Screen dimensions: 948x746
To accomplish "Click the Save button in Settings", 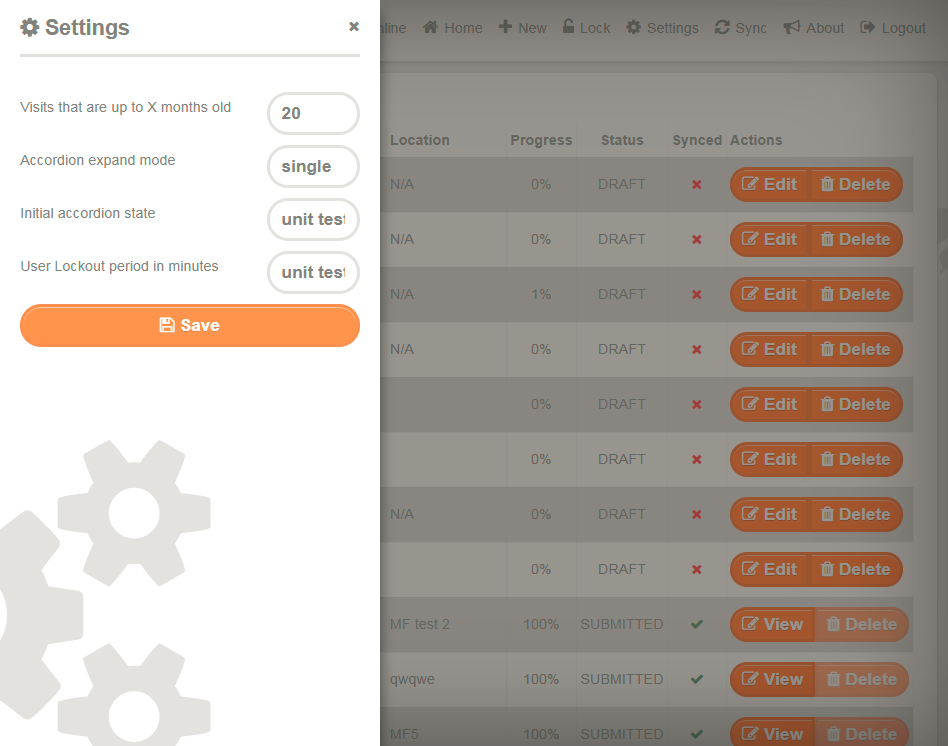I will coord(190,325).
